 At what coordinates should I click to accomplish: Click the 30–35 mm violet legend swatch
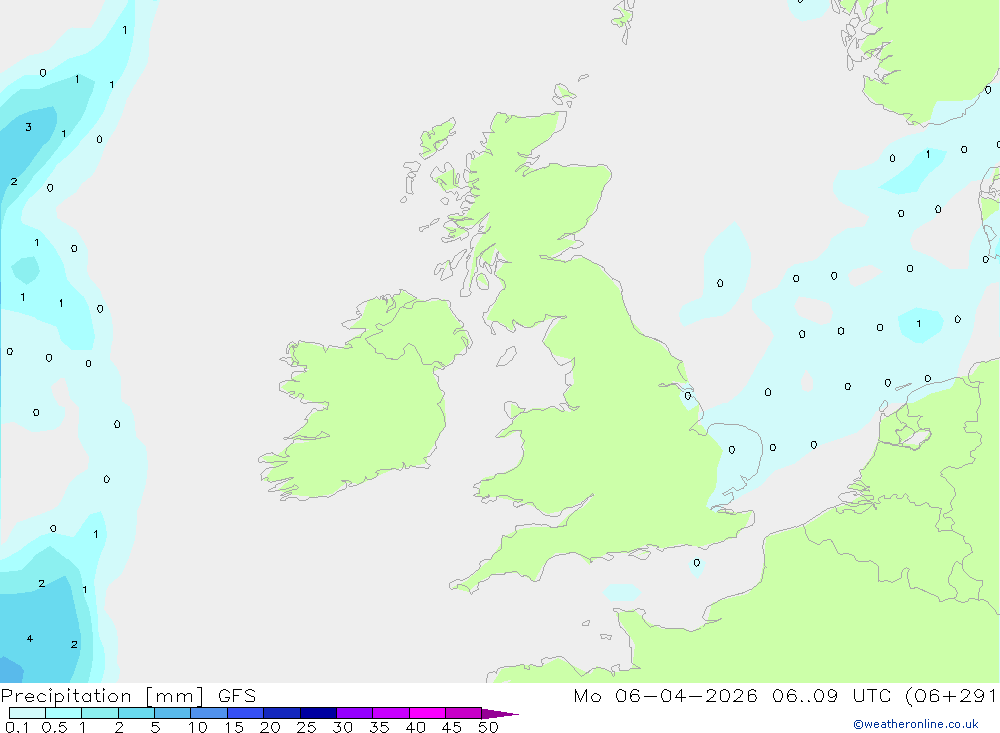click(x=355, y=713)
